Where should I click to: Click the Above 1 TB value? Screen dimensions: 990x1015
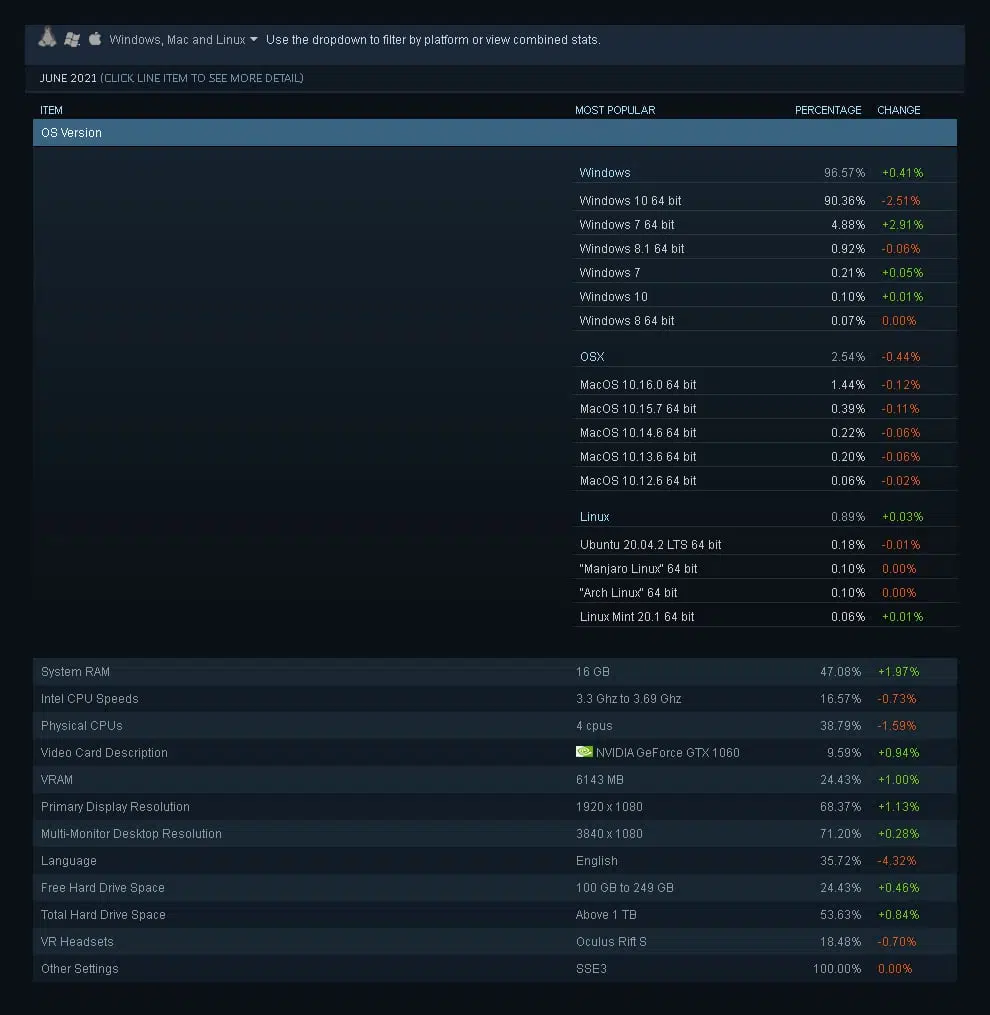pyautogui.click(x=606, y=915)
